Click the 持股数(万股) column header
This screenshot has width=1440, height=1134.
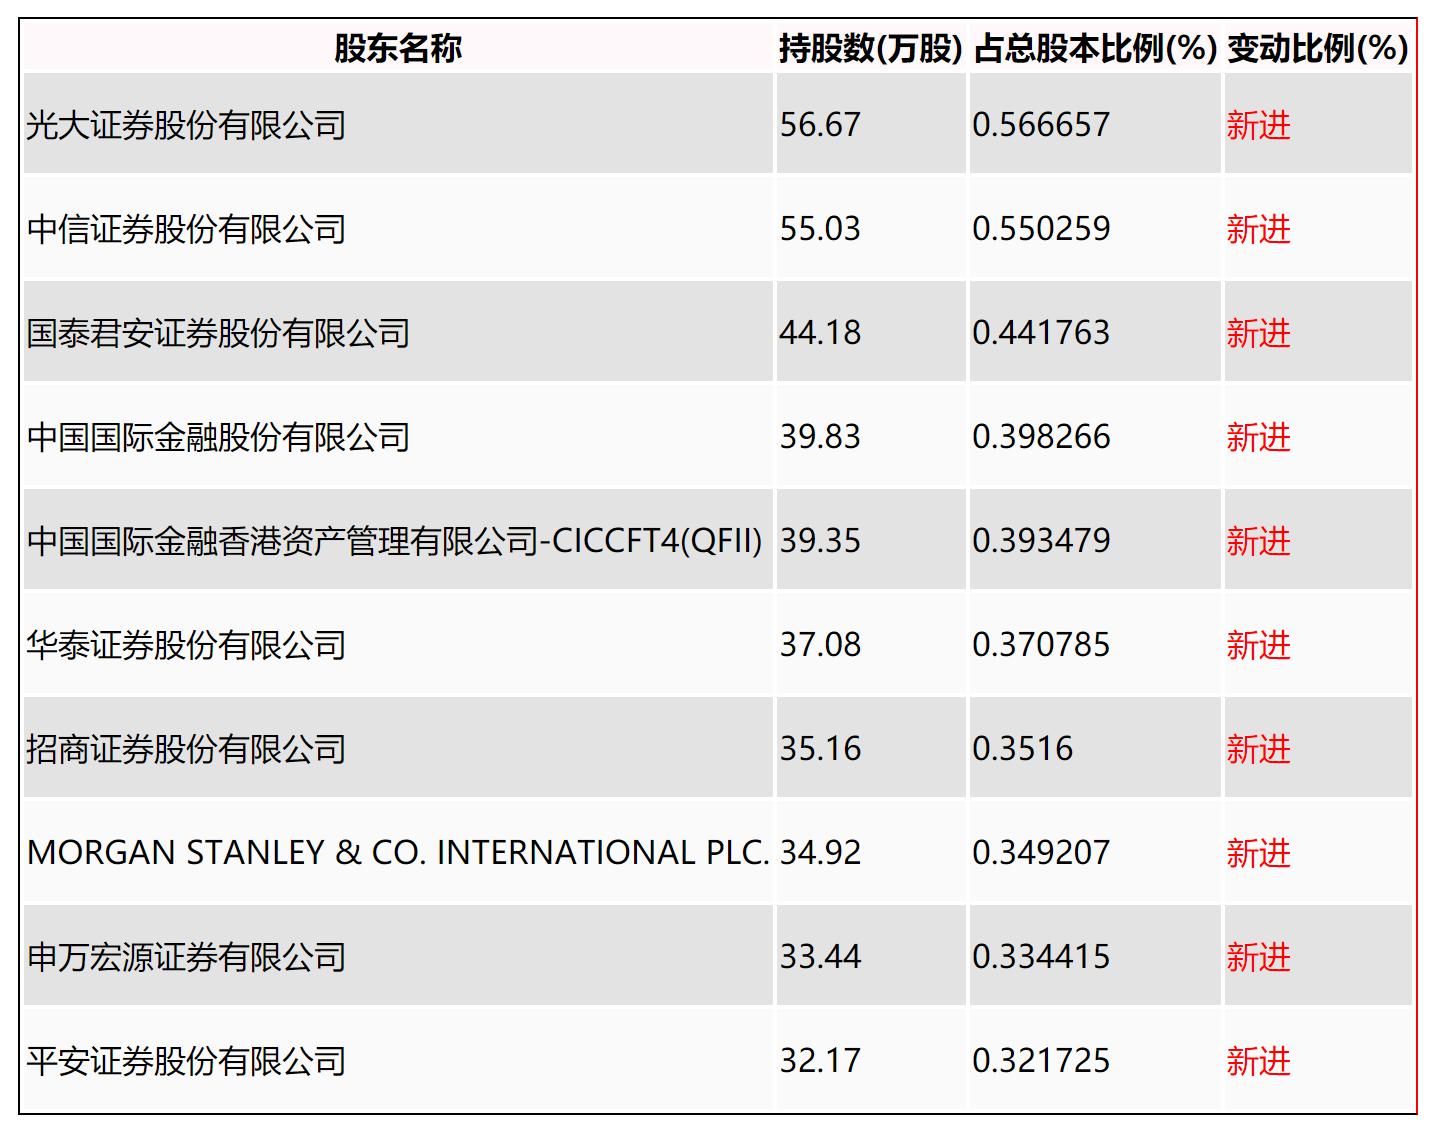870,48
